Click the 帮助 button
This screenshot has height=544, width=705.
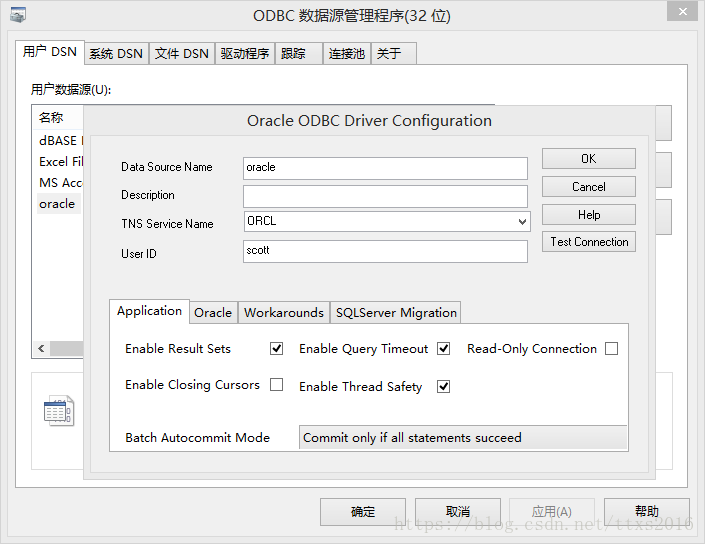click(x=647, y=512)
